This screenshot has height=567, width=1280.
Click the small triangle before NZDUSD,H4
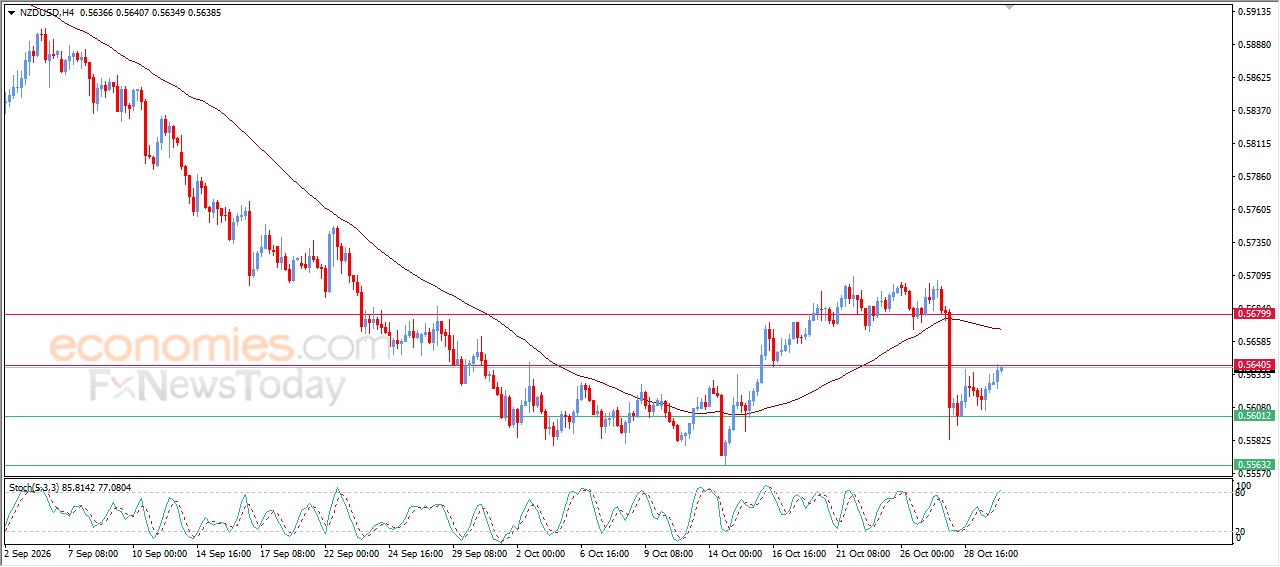[x=11, y=13]
